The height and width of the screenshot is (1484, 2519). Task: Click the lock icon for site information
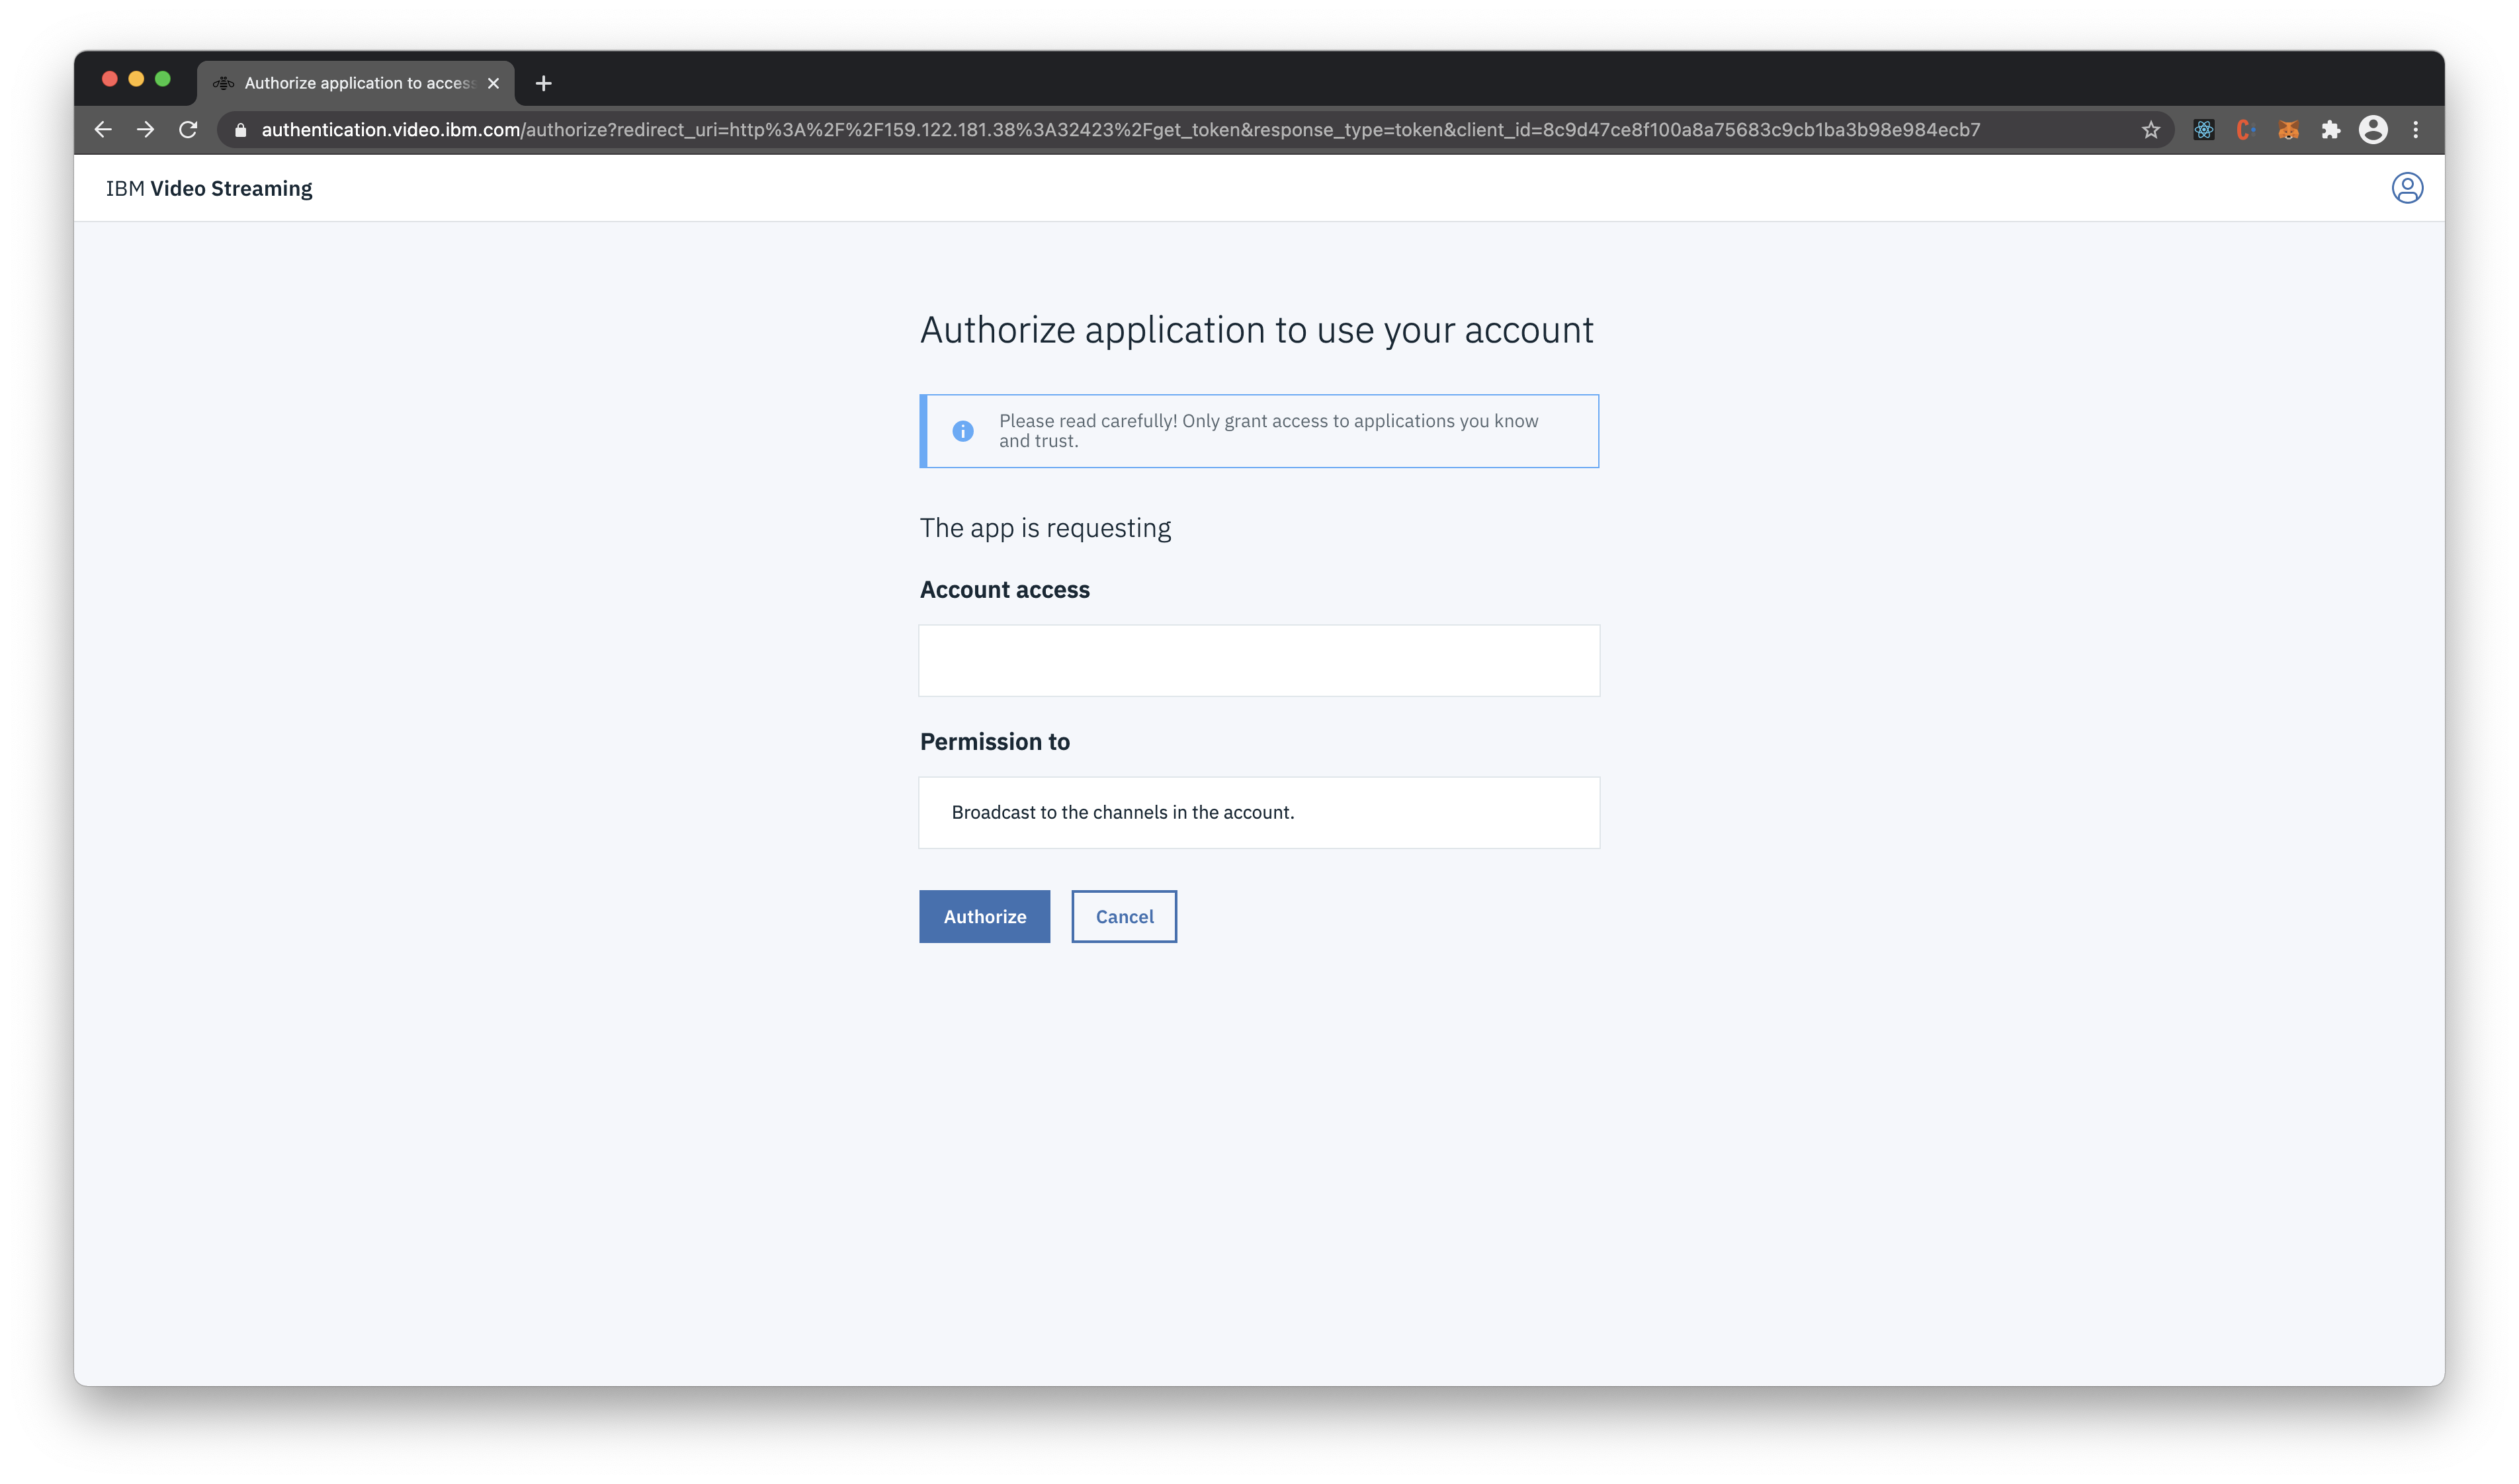[240, 130]
